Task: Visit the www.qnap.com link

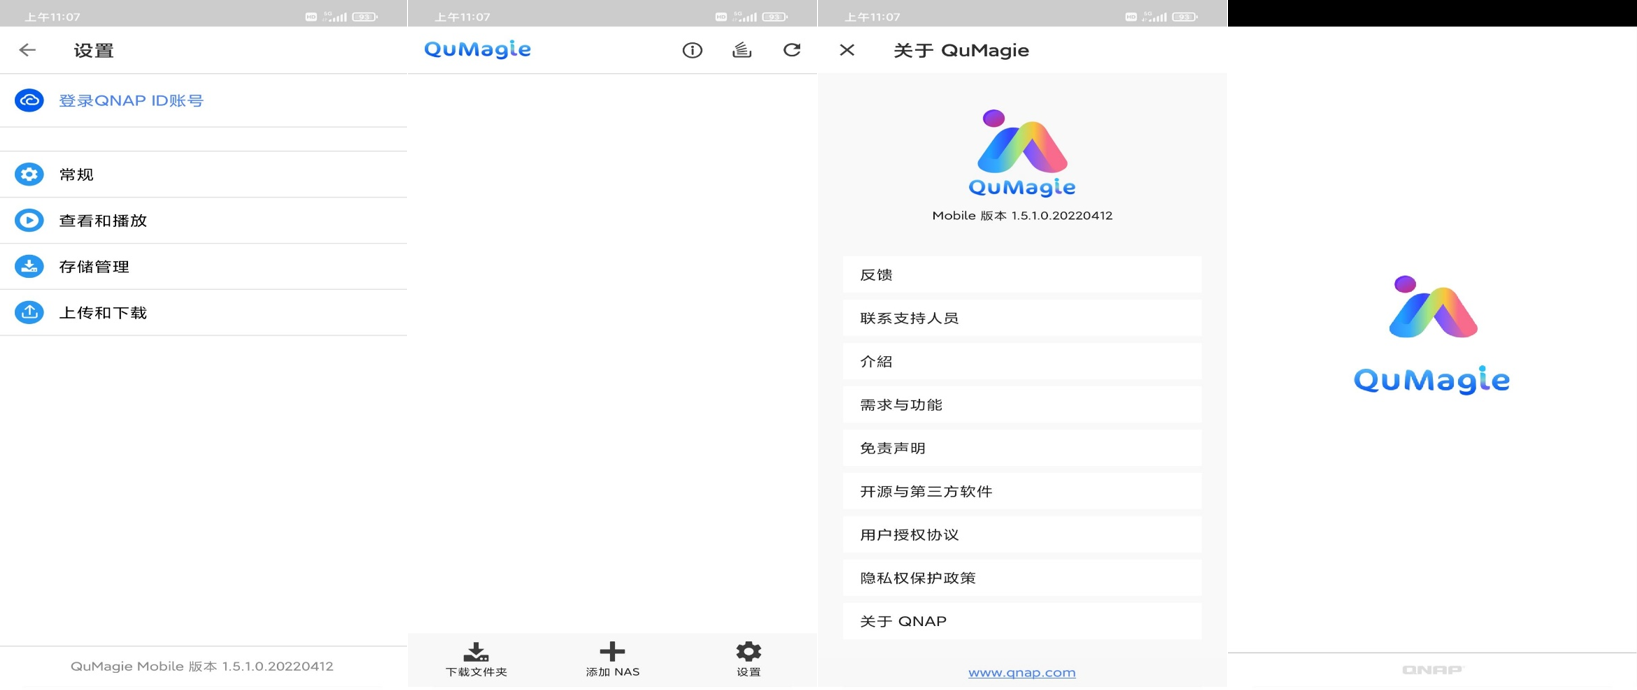Action: [x=1022, y=673]
